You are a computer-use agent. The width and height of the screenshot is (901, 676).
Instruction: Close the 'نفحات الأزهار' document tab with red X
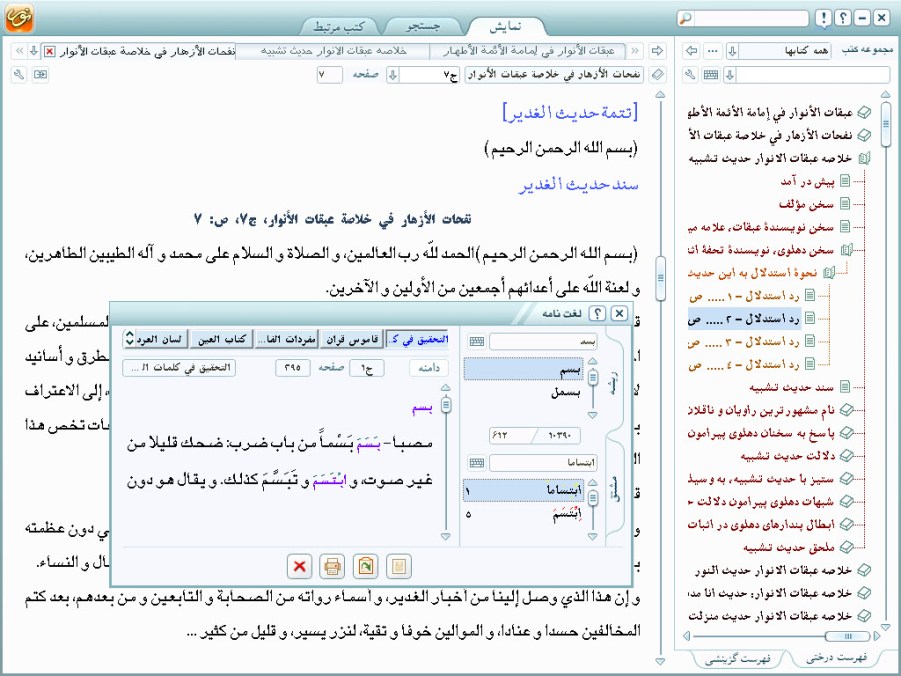50,52
